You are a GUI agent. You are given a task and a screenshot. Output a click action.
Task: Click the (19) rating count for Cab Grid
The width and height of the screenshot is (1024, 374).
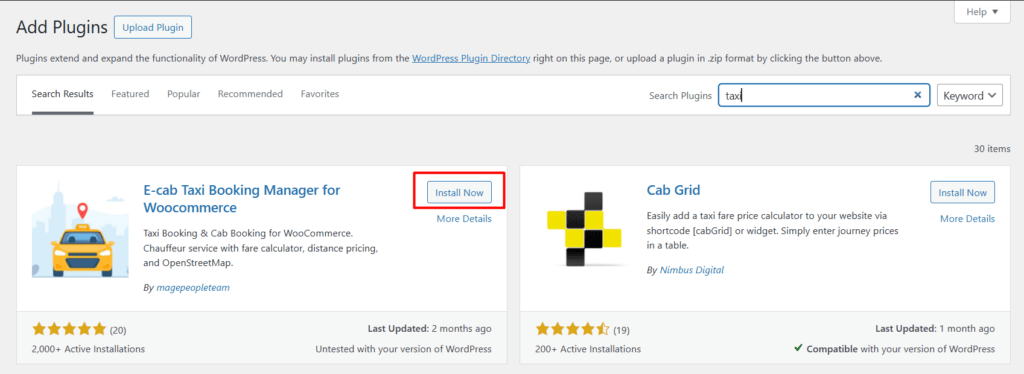pos(621,330)
